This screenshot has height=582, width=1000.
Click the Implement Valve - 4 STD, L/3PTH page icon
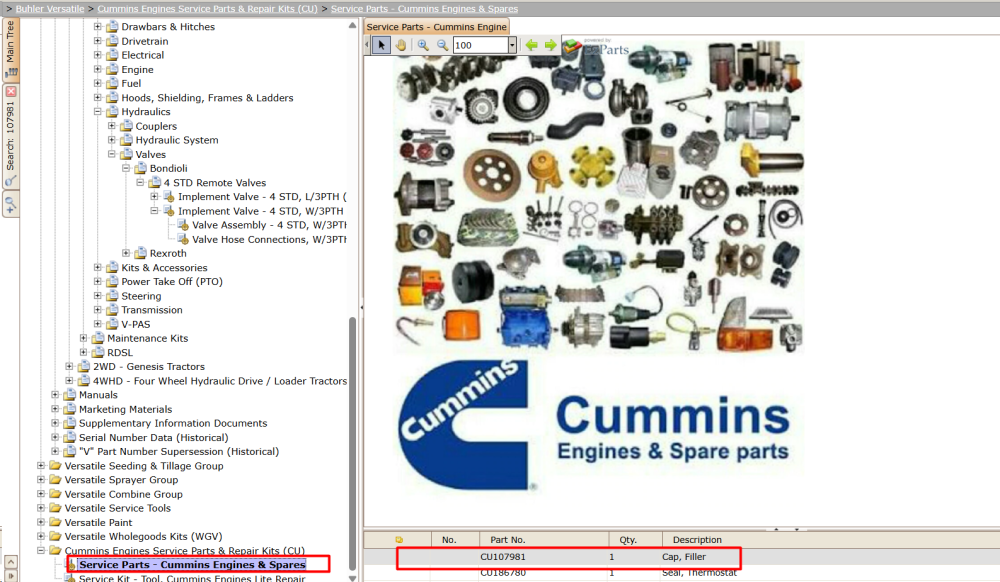click(x=169, y=196)
